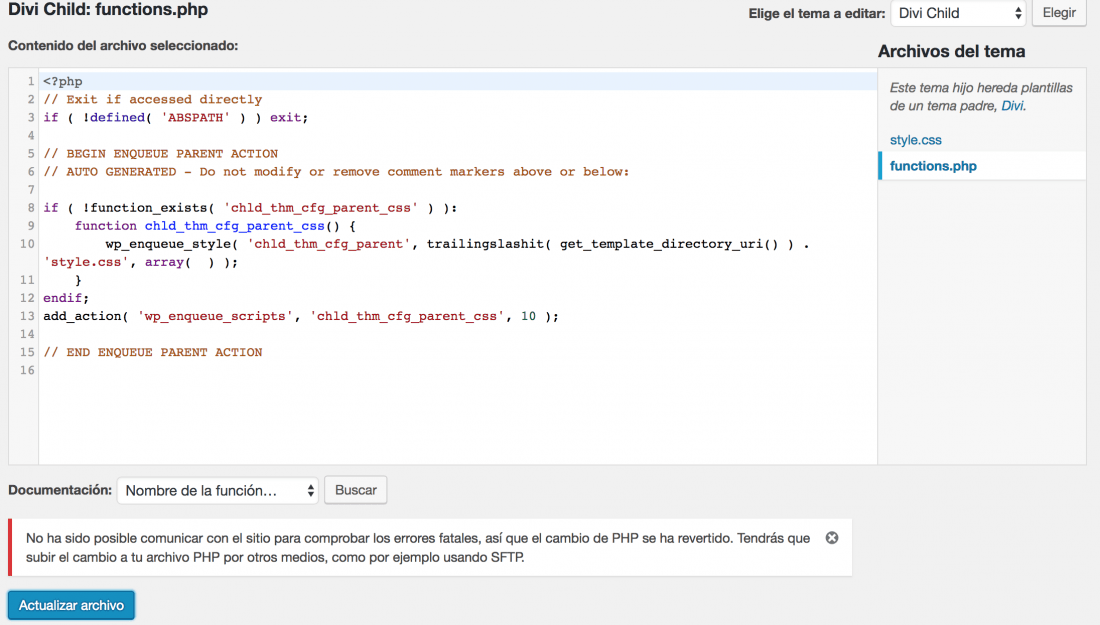Click the AUTO GENERATED comment line

click(x=336, y=172)
